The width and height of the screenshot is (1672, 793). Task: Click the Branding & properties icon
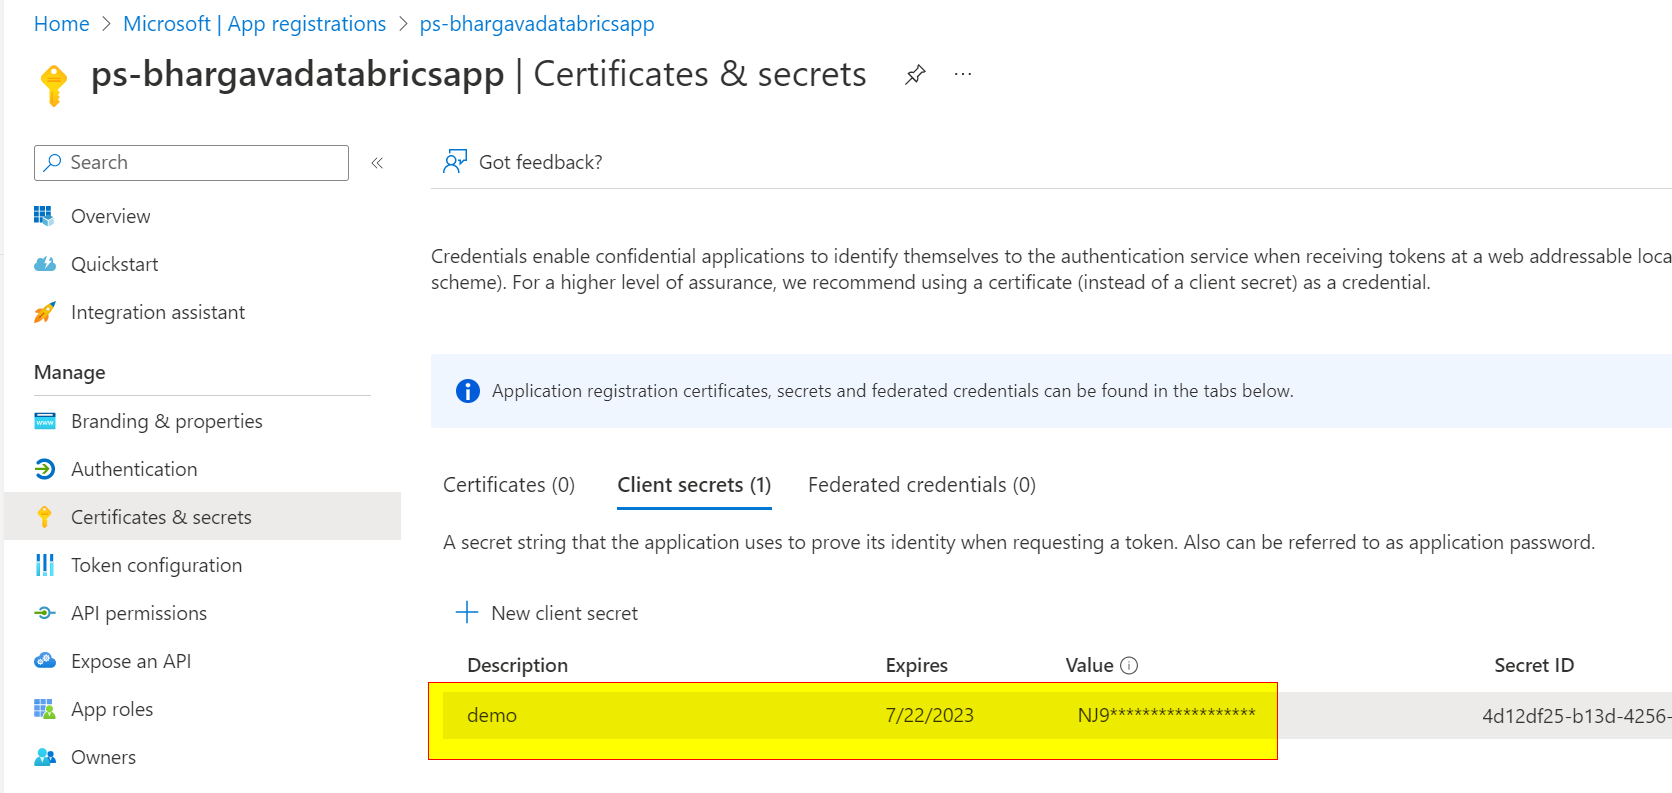click(45, 421)
